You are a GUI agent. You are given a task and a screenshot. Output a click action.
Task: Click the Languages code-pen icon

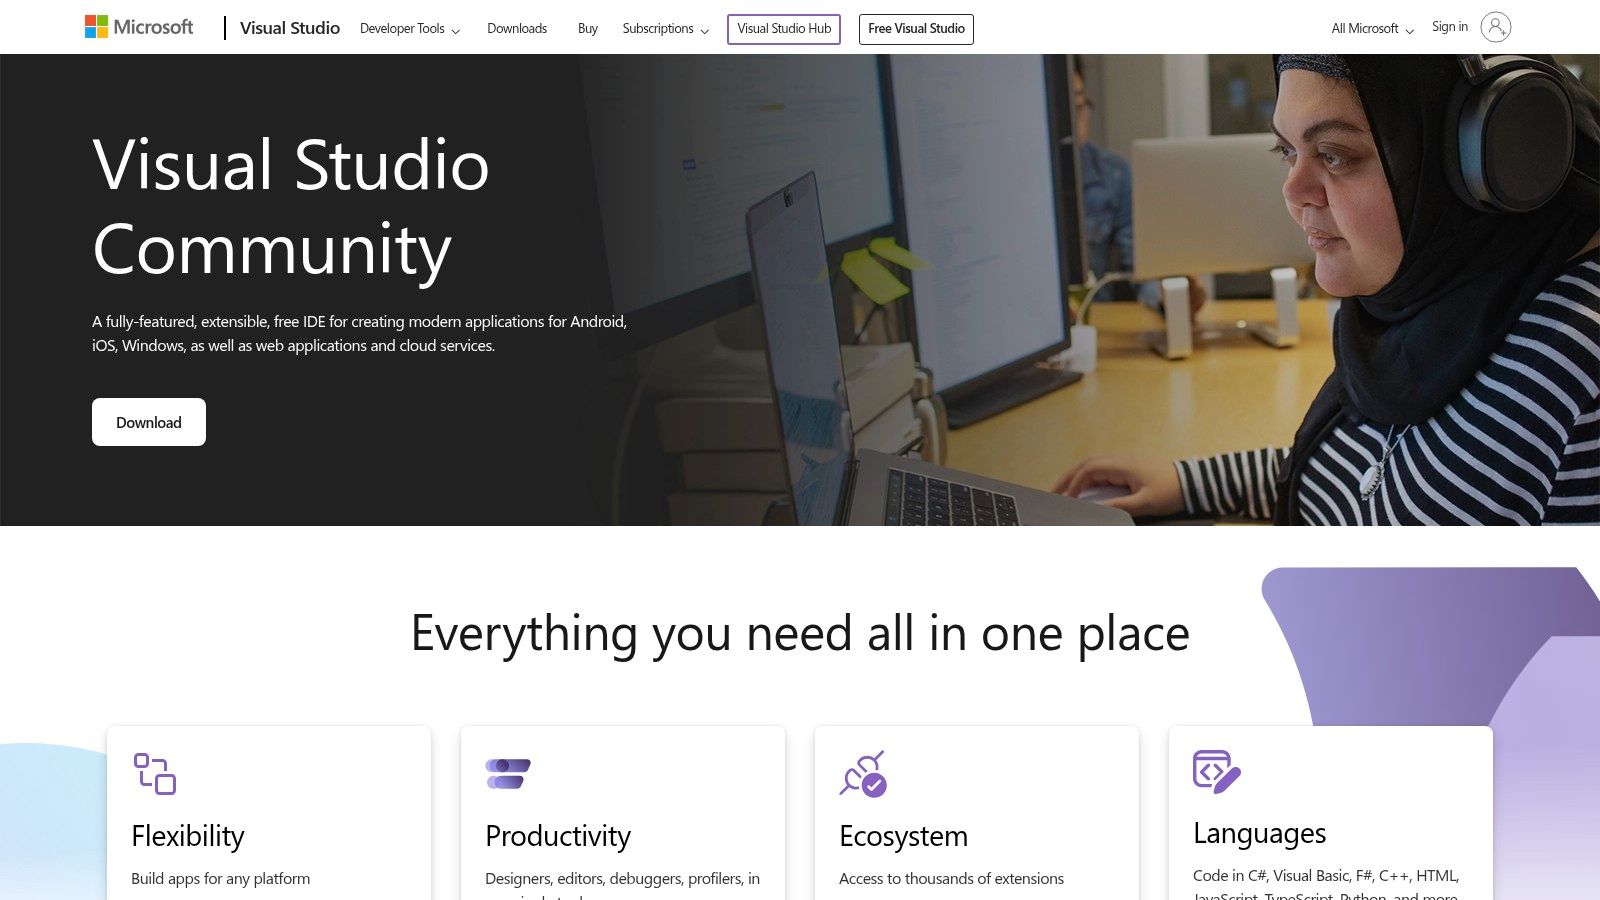pyautogui.click(x=1217, y=772)
